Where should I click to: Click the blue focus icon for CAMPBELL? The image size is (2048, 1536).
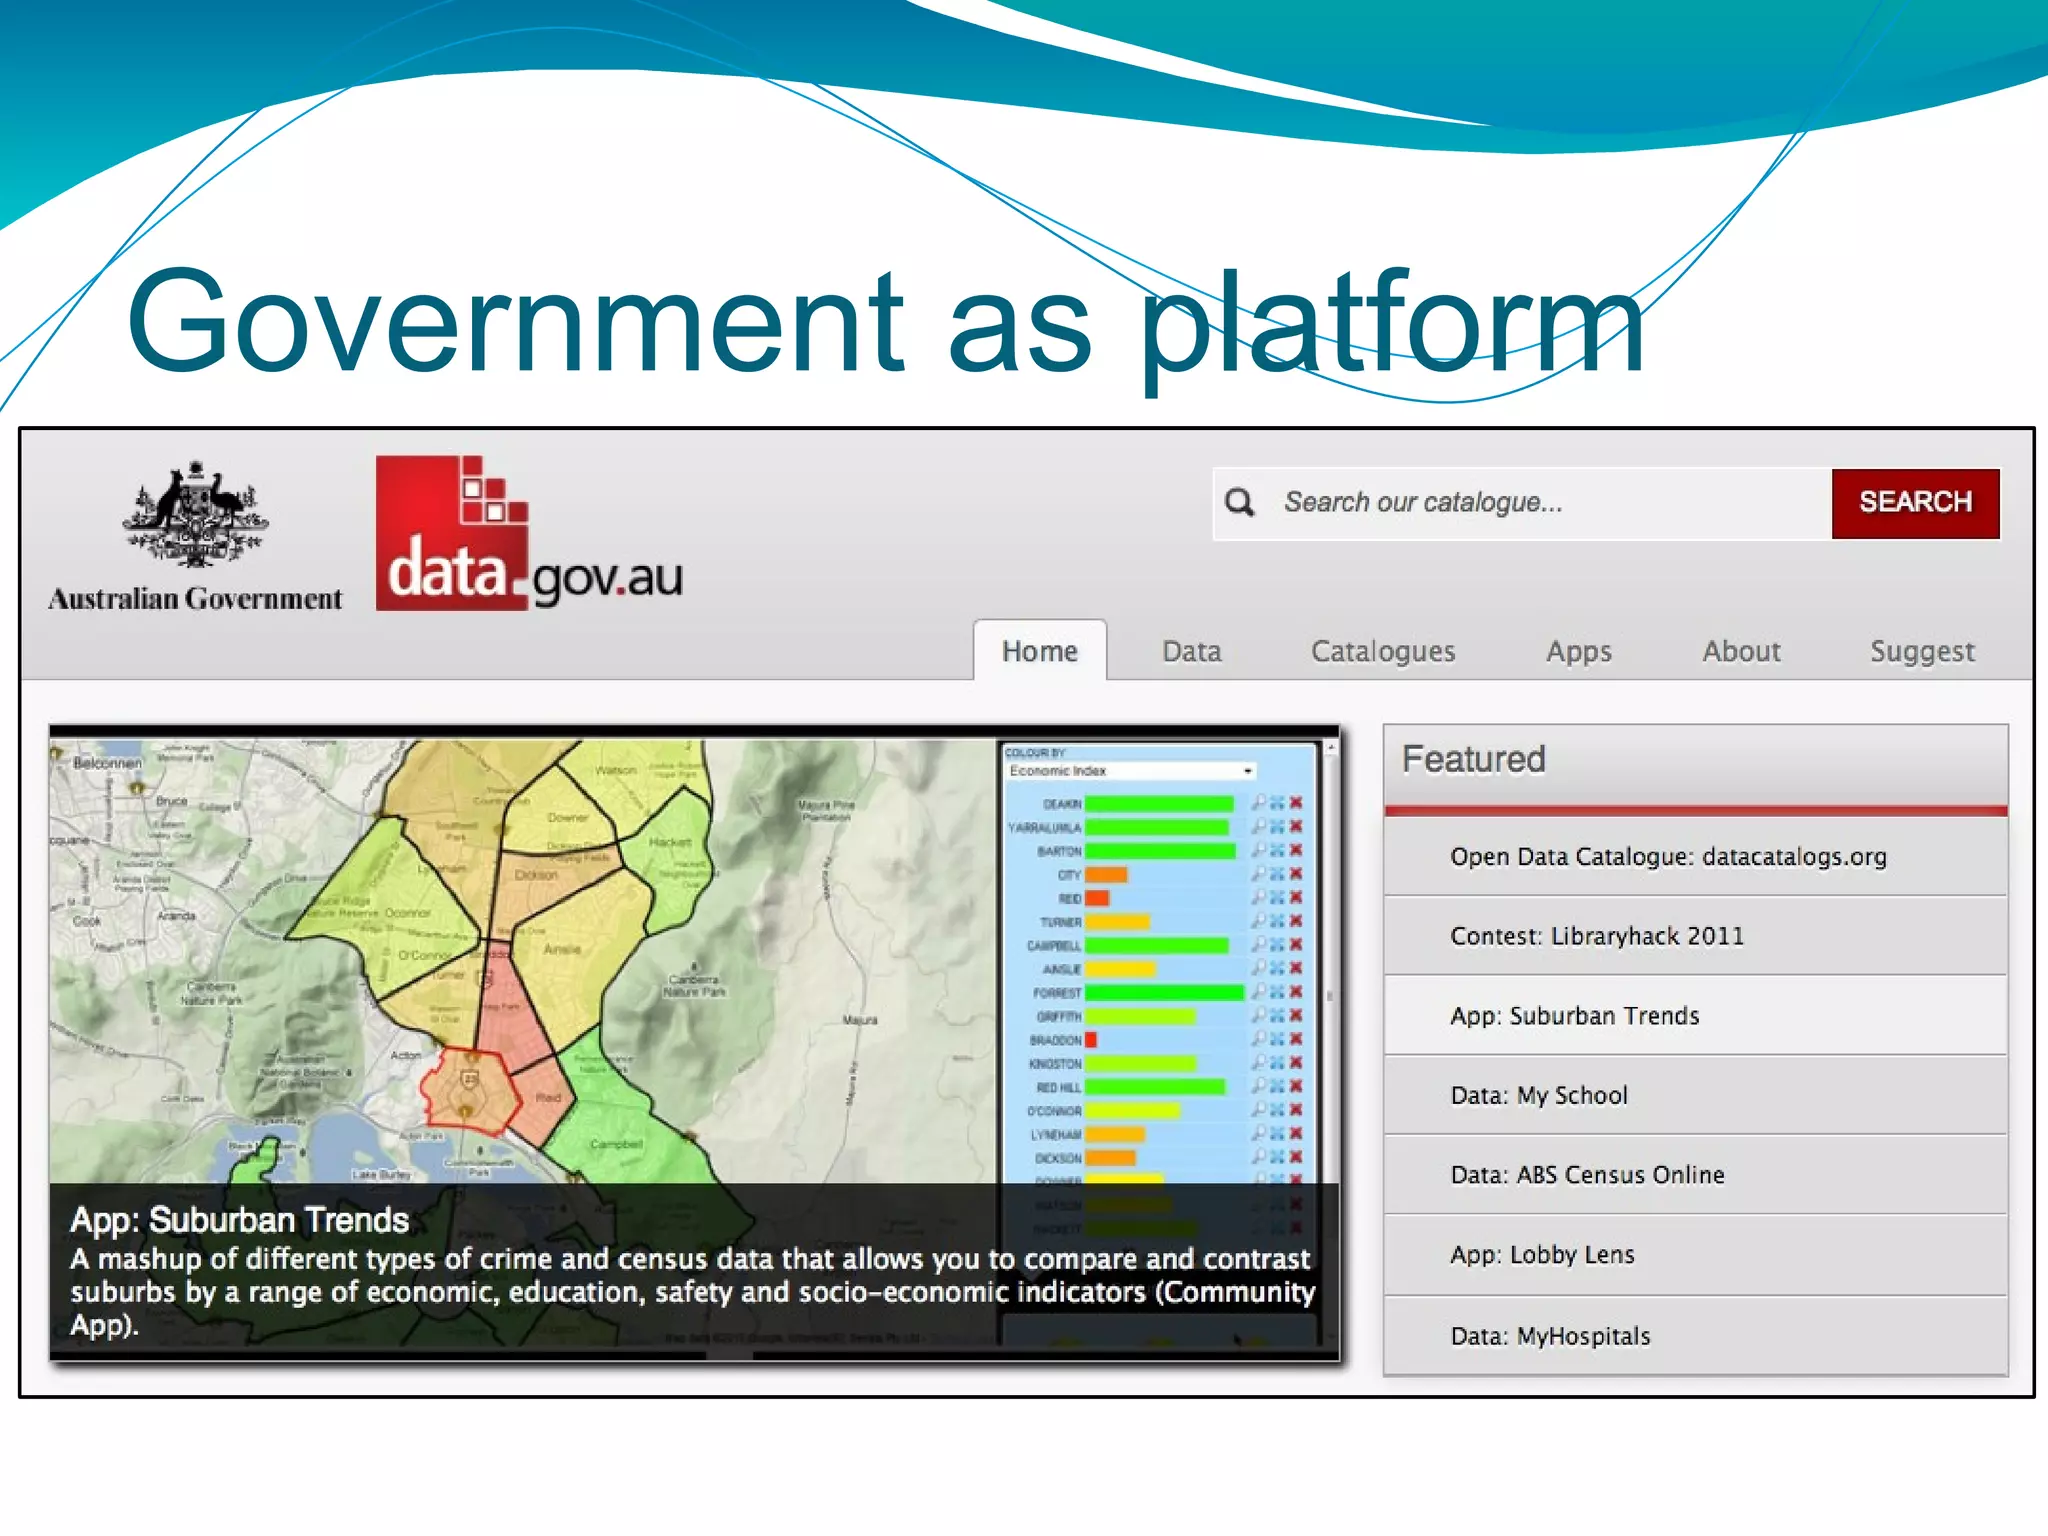click(1277, 944)
